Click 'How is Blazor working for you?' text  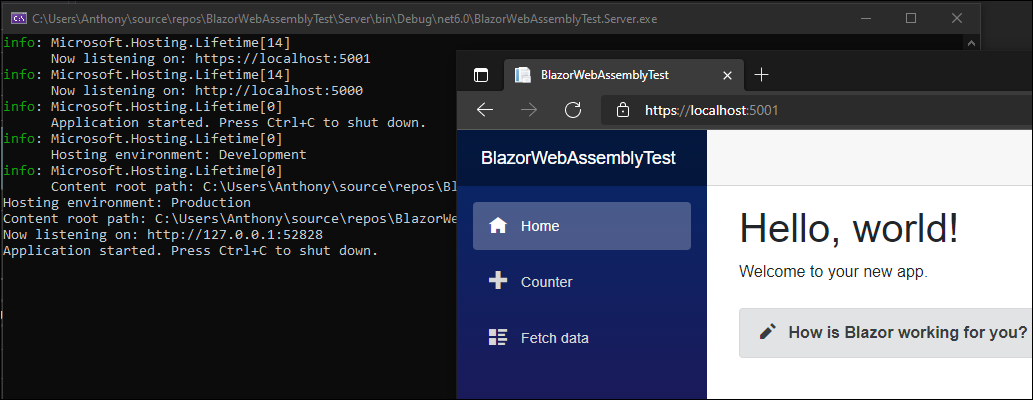[x=908, y=332]
